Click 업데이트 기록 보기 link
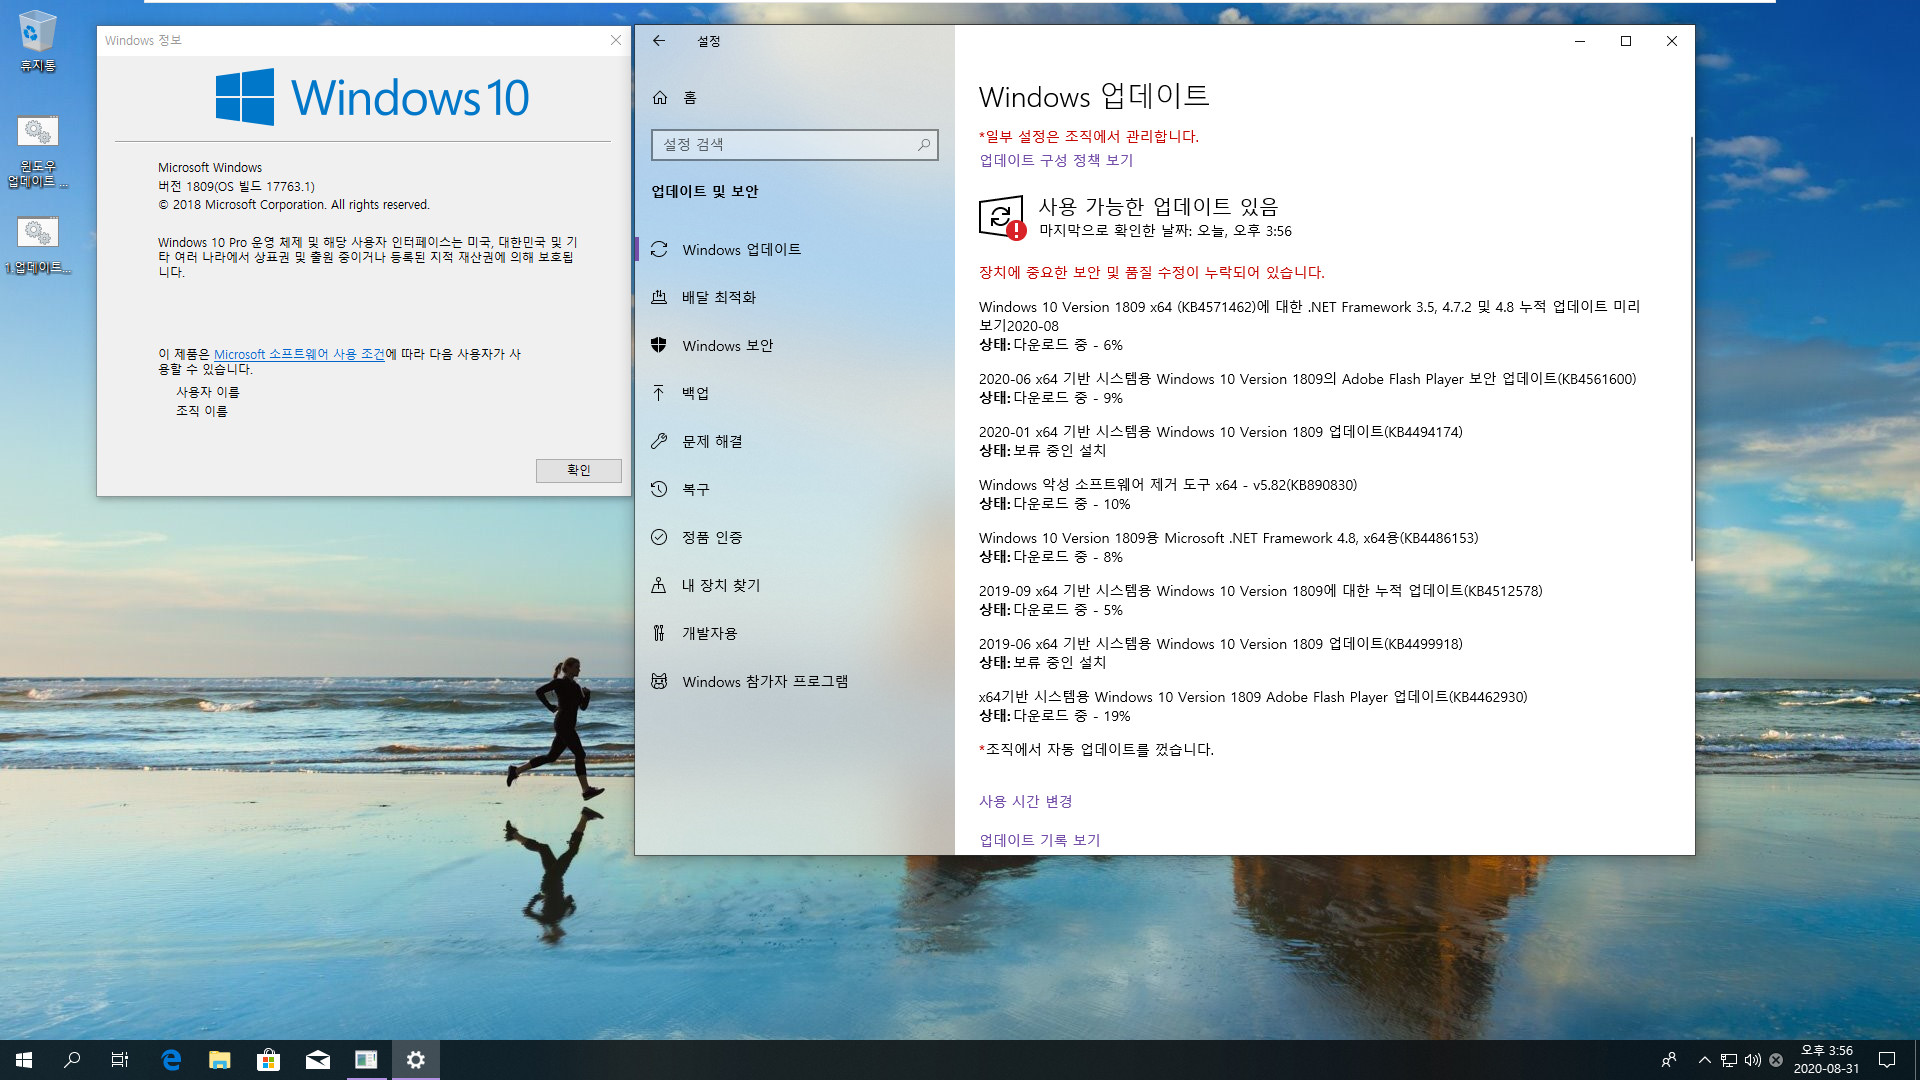Screen dimensions: 1920x1080 click(1040, 840)
